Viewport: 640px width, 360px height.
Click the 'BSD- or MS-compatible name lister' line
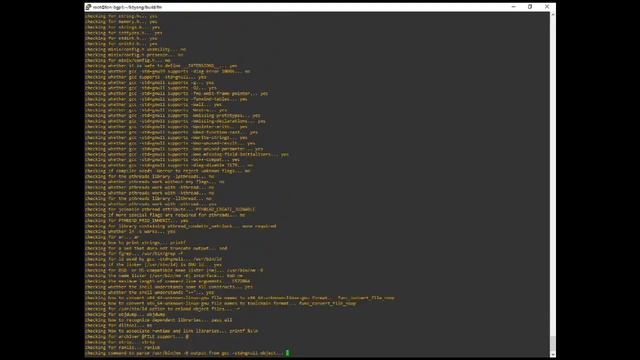[174, 270]
